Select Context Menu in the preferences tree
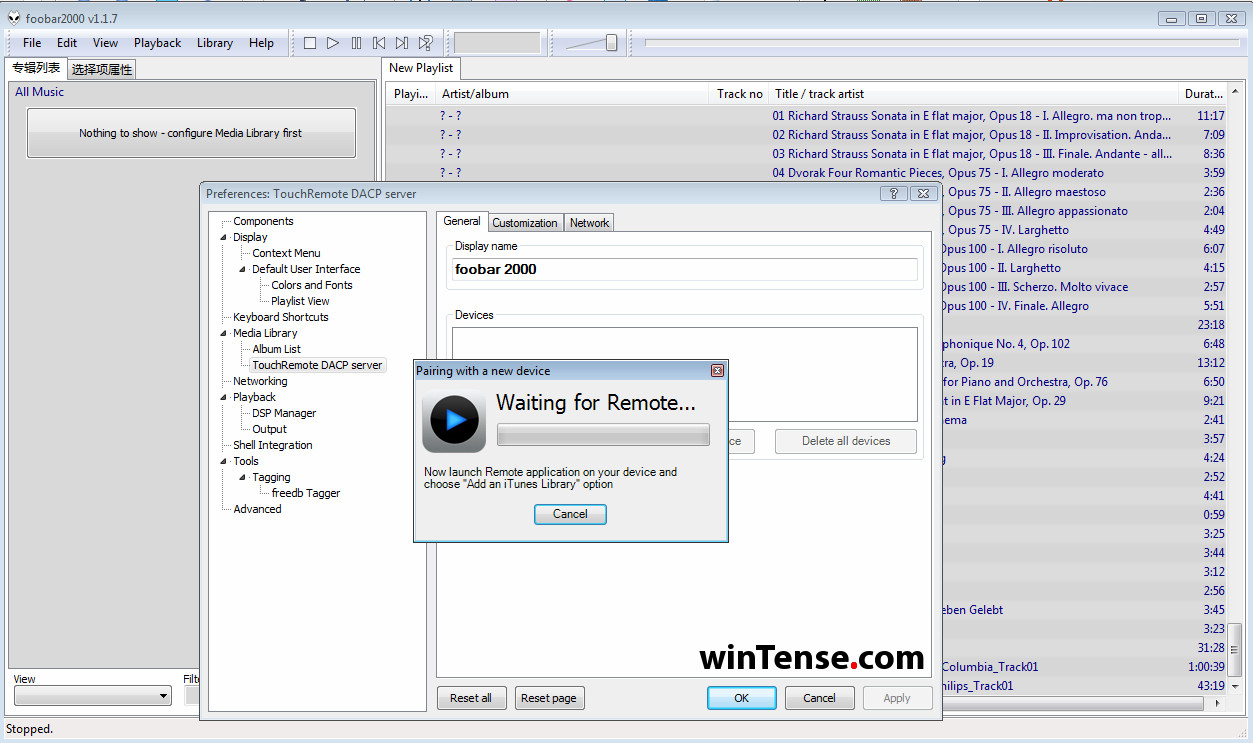Viewport: 1253px width, 743px height. coord(286,254)
